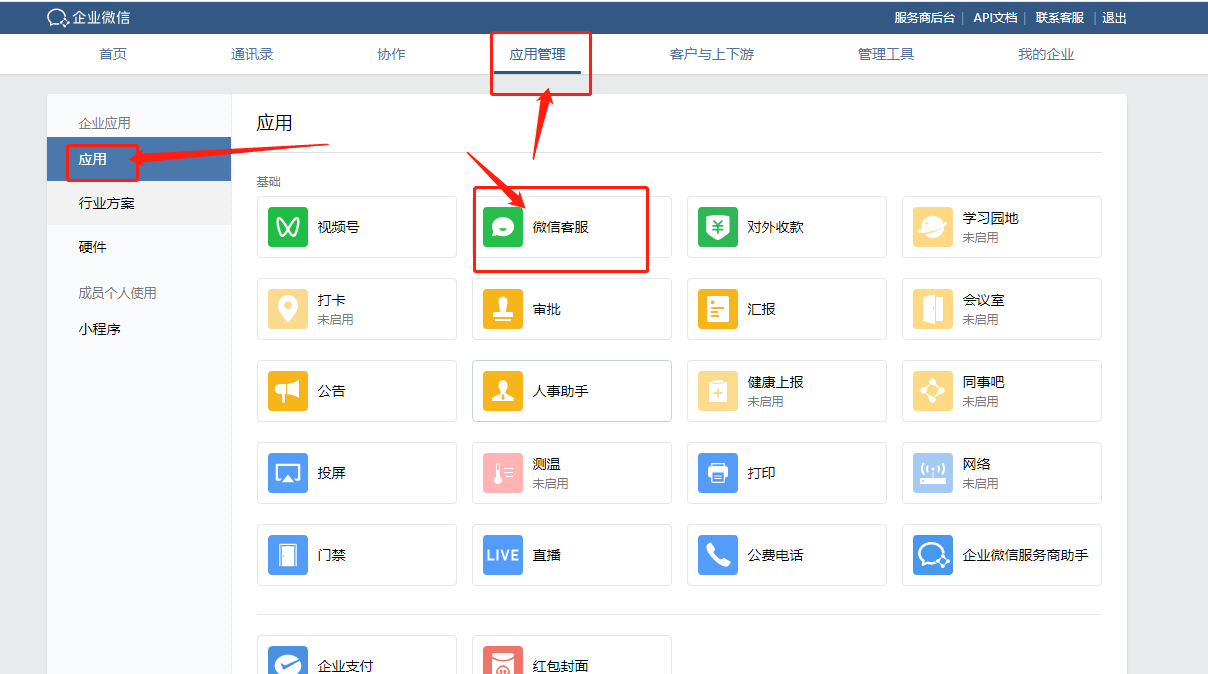Image resolution: width=1208 pixels, height=674 pixels.
Task: Click the 汇报 report document icon
Action: tap(718, 309)
